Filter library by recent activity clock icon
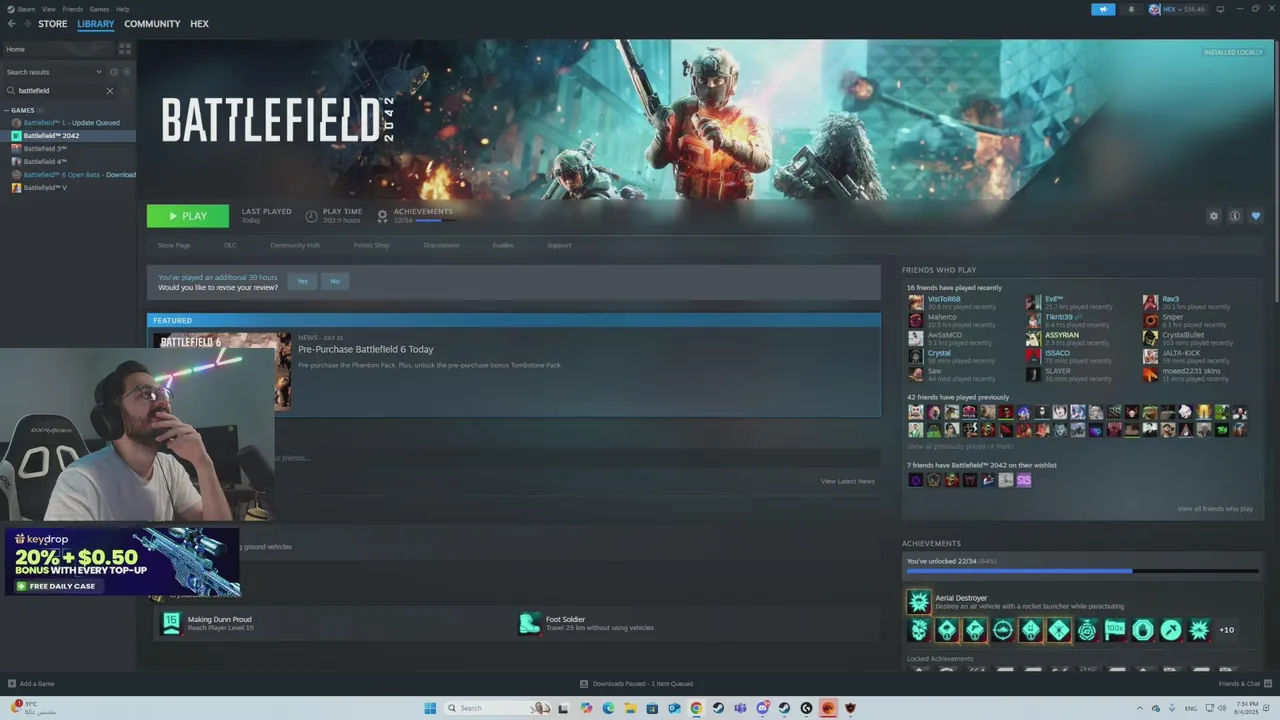The image size is (1280, 720). 114,72
